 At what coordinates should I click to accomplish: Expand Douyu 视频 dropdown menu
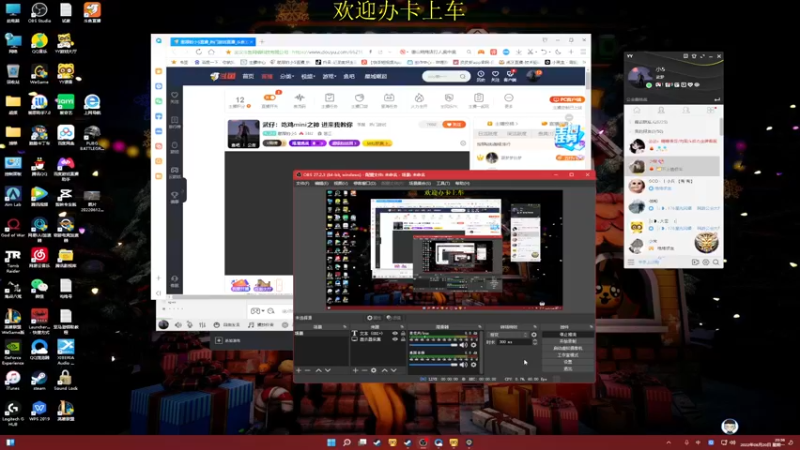(308, 76)
